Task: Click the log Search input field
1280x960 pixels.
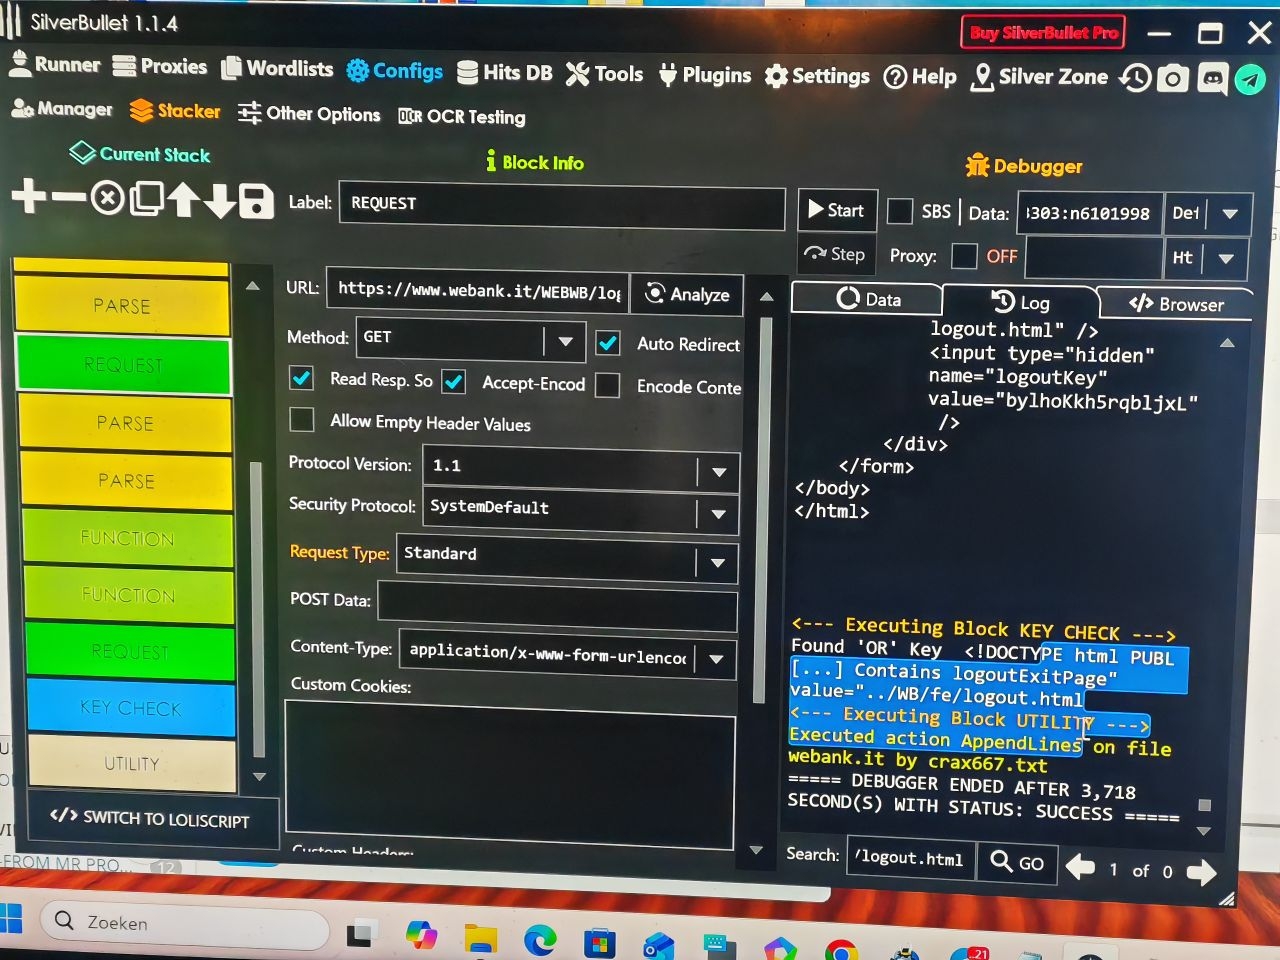Action: pyautogui.click(x=910, y=858)
